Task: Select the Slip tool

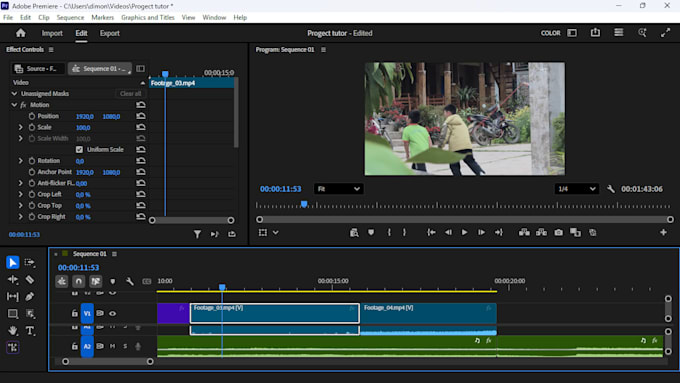Action: pyautogui.click(x=13, y=297)
